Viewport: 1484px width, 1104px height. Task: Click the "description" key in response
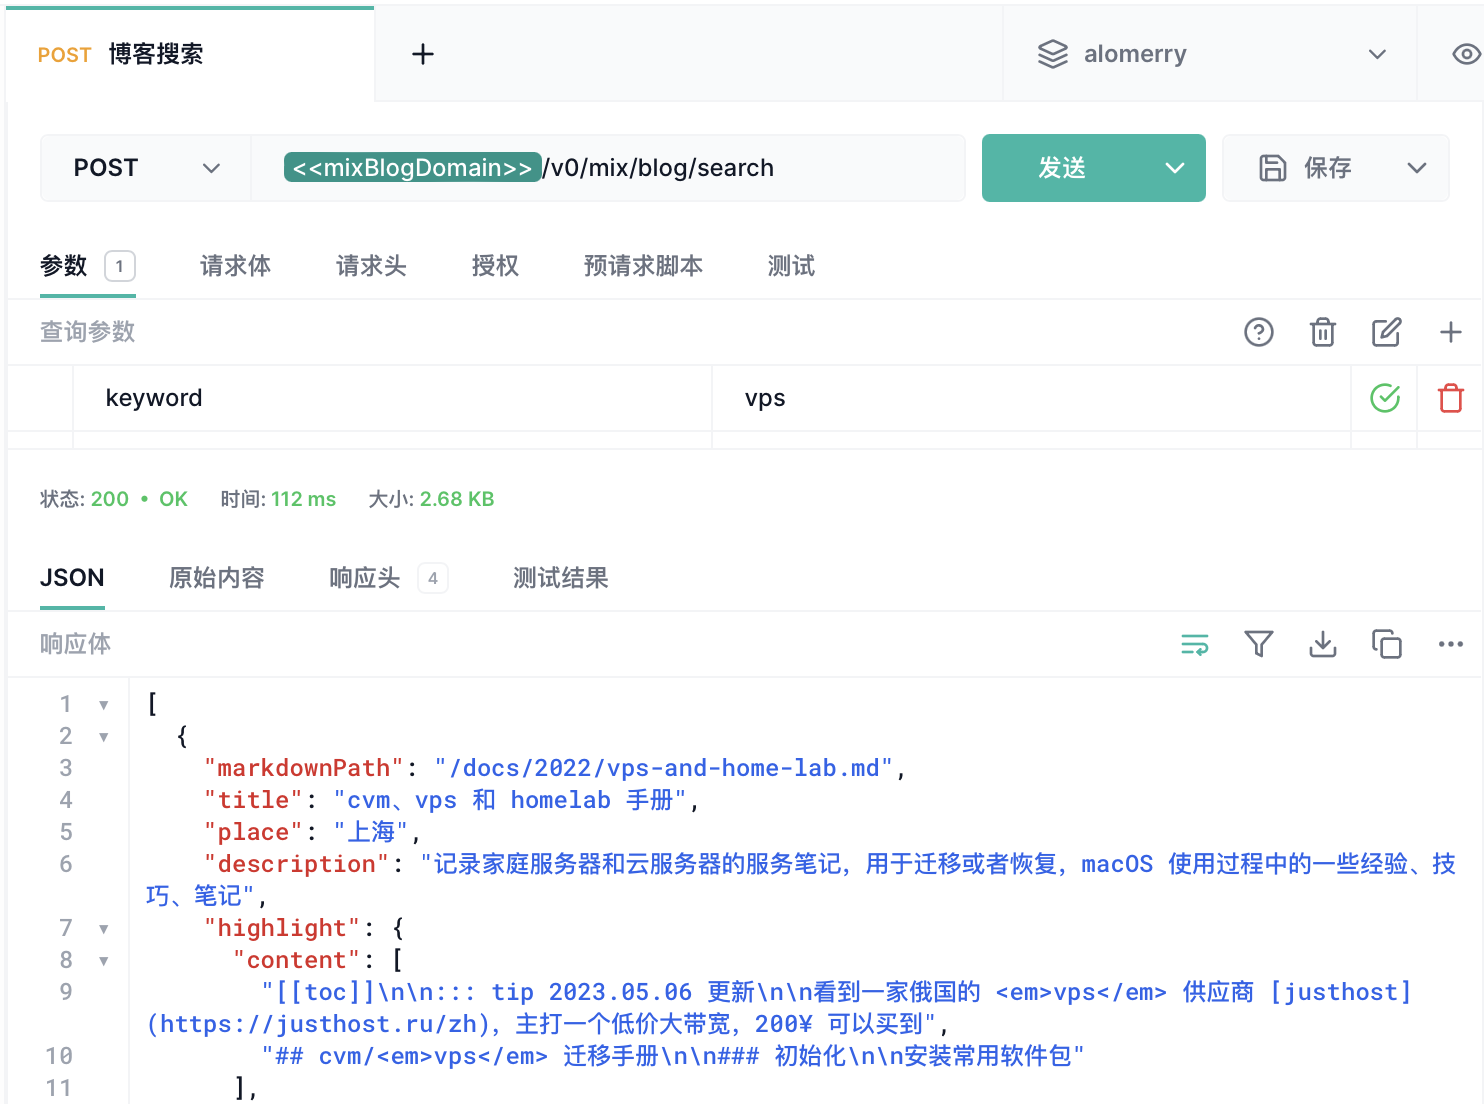(x=297, y=864)
